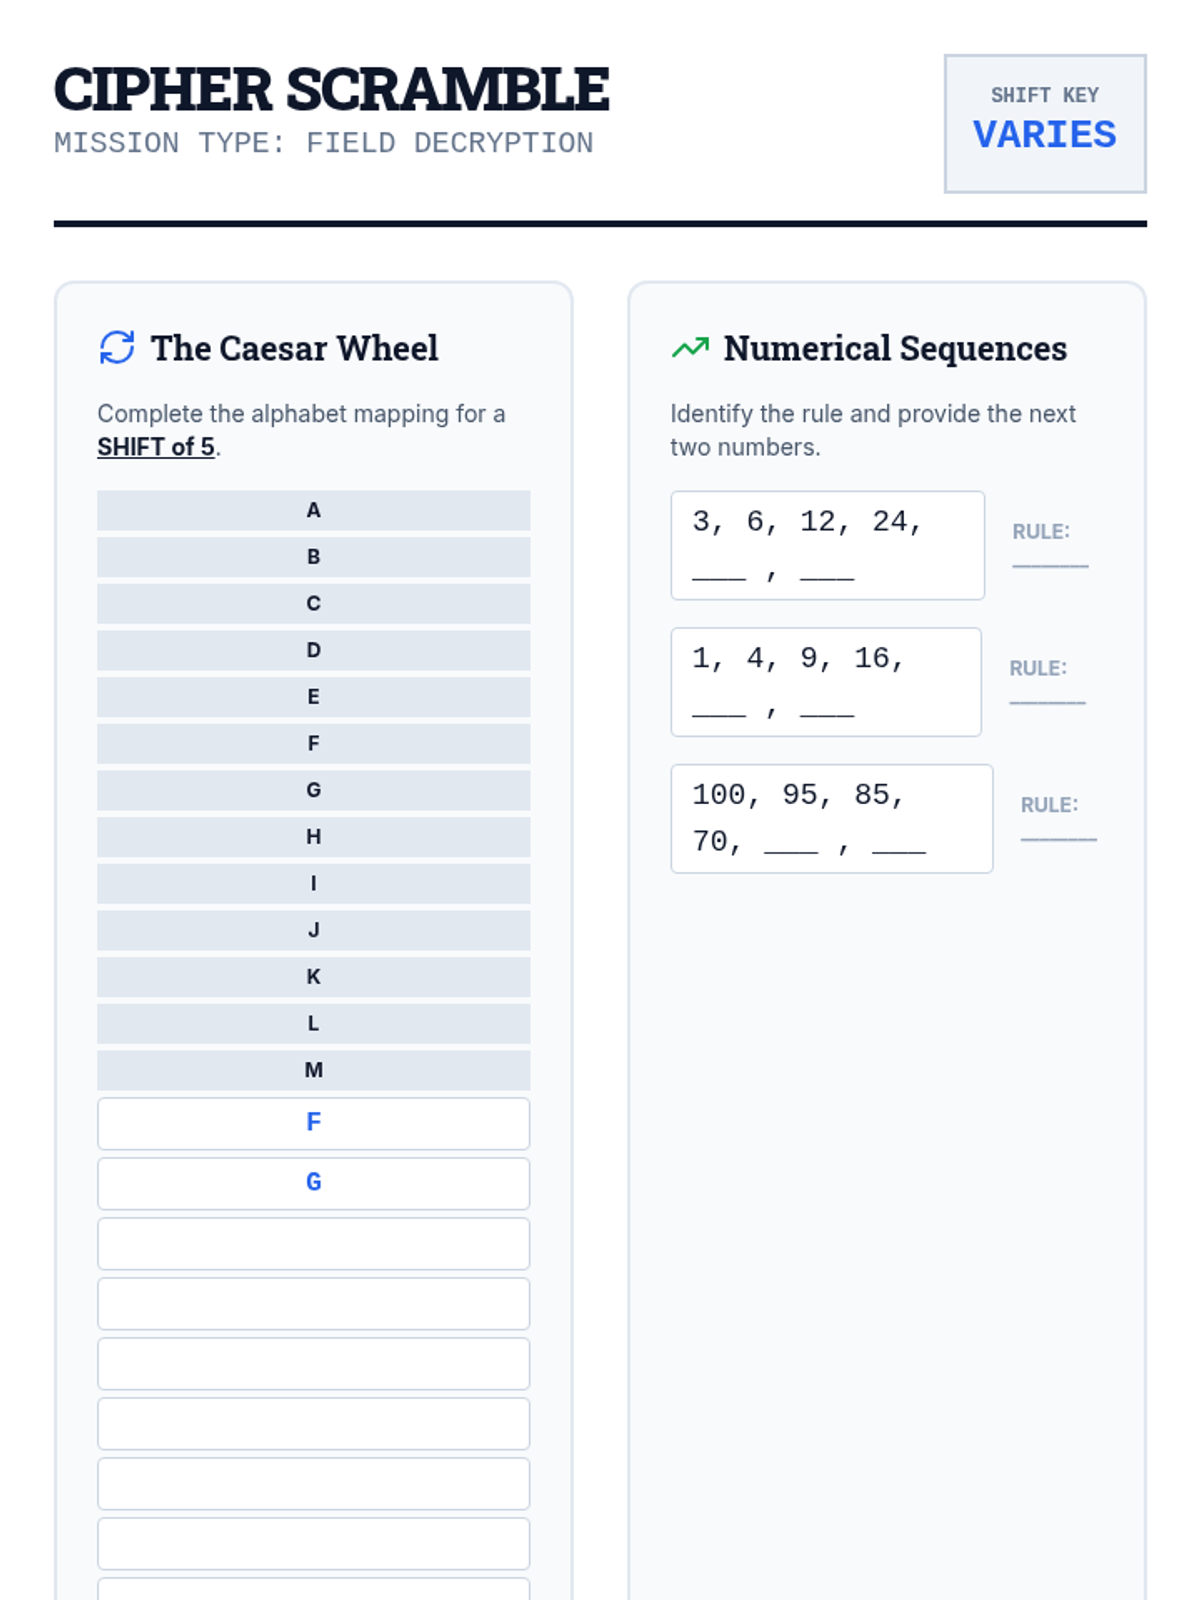Click the 1, 4, 9, 16 sequence box

[825, 682]
